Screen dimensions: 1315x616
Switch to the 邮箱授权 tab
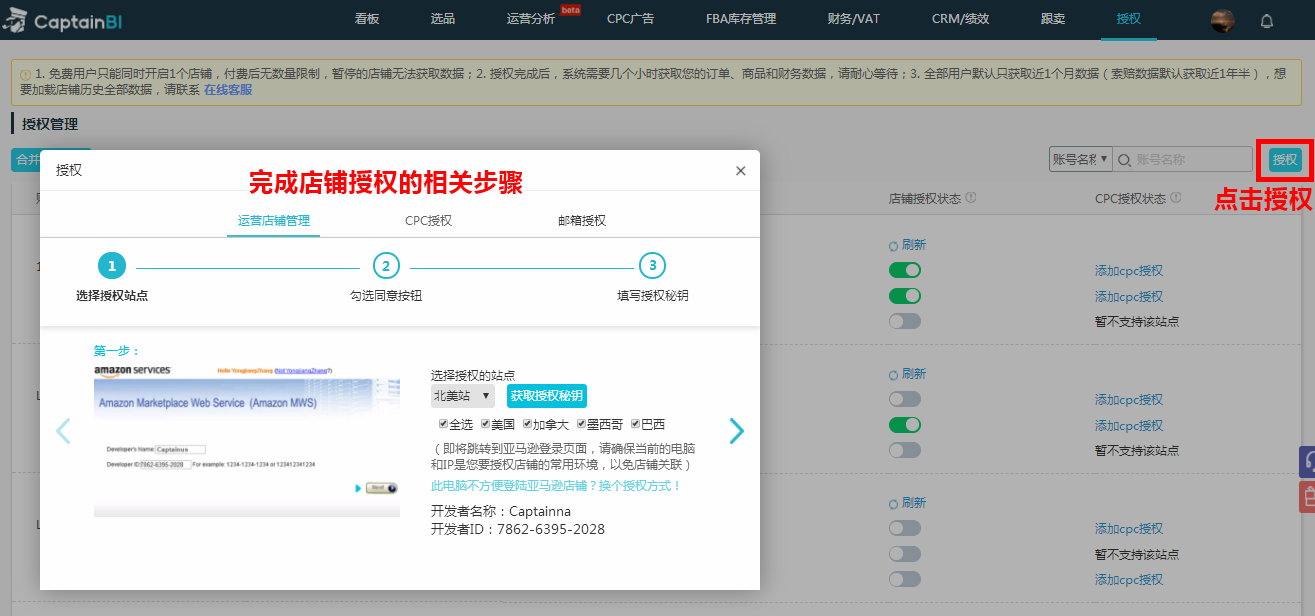[582, 221]
